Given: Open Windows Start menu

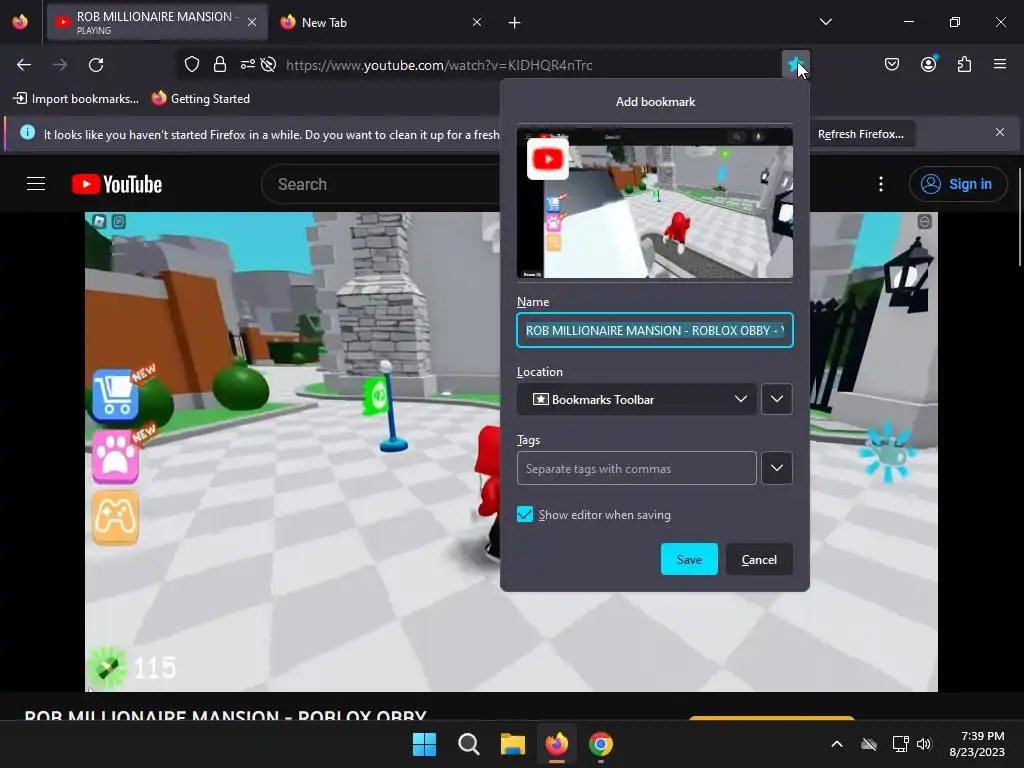Looking at the screenshot, I should tap(424, 744).
